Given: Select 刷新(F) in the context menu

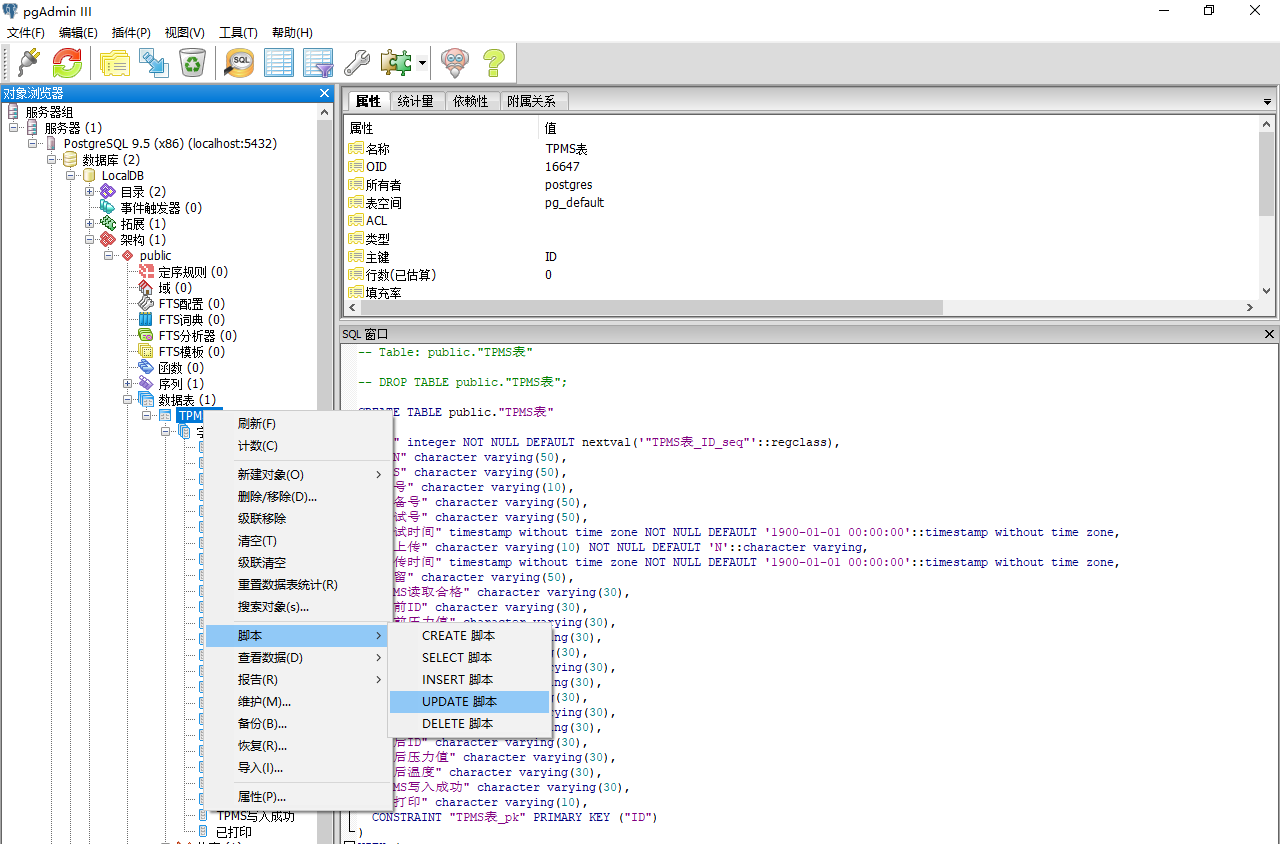Looking at the screenshot, I should (x=298, y=424).
